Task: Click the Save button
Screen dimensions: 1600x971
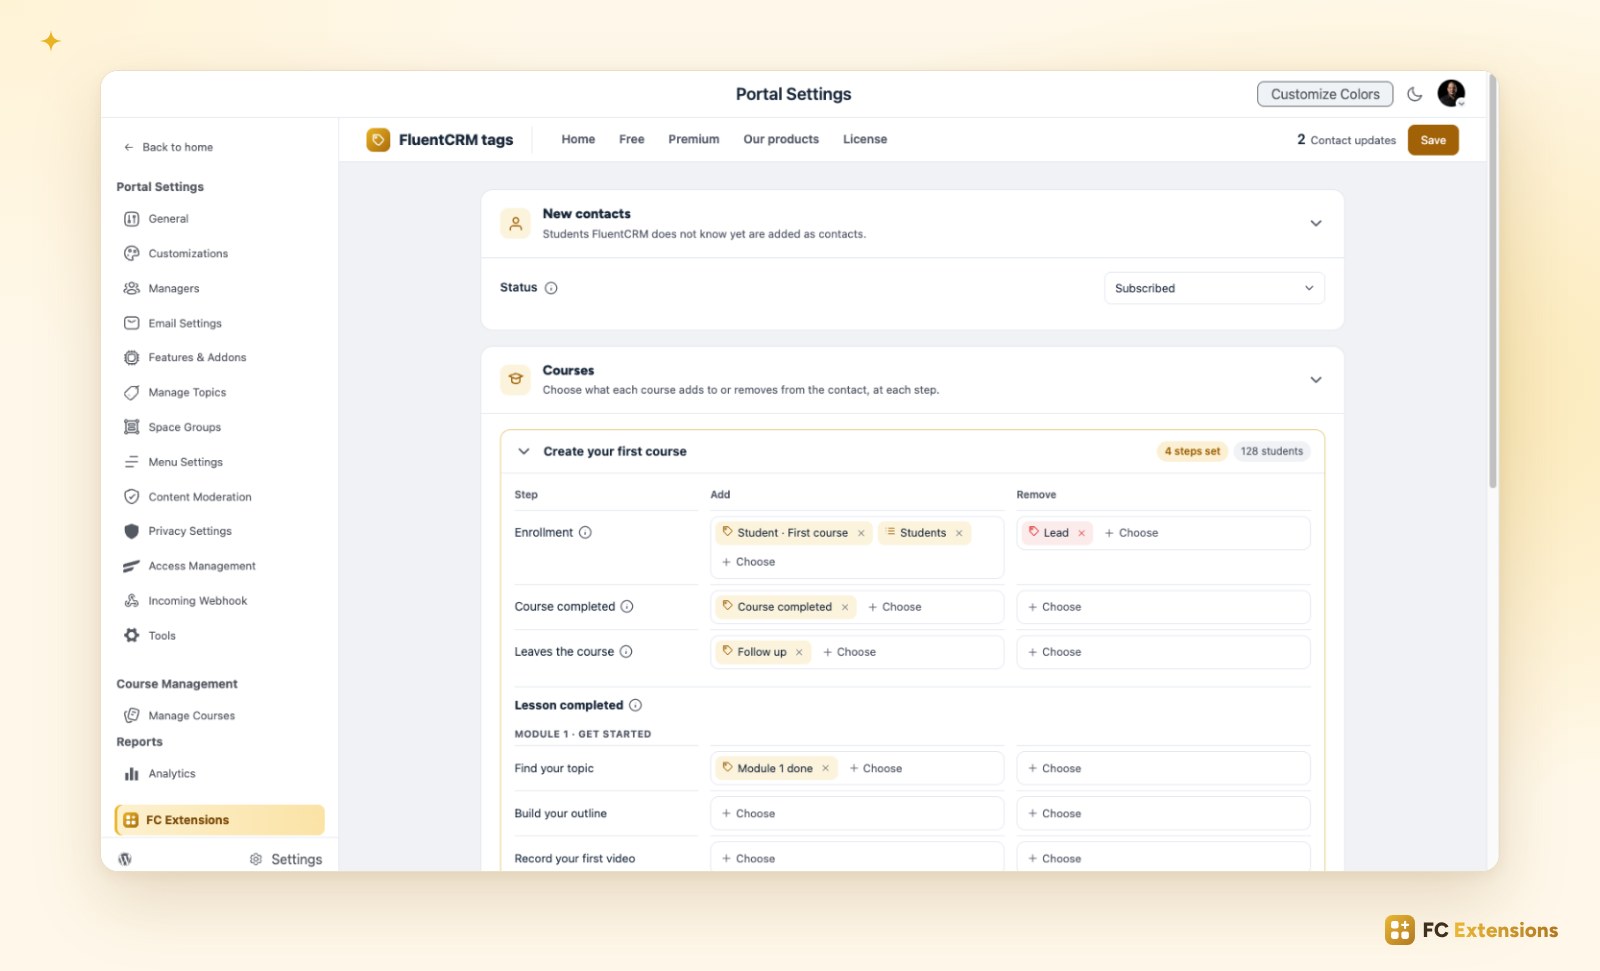Action: (1433, 140)
